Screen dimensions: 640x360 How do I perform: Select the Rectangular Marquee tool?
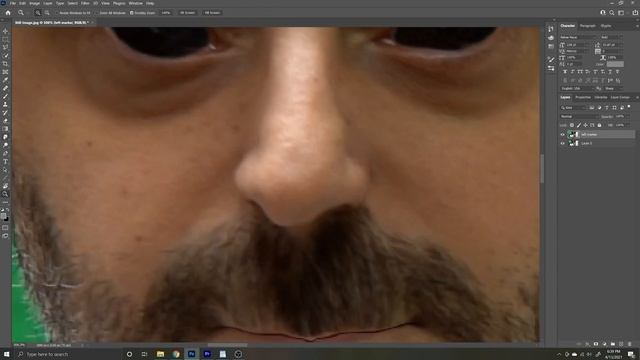pyautogui.click(x=5, y=39)
